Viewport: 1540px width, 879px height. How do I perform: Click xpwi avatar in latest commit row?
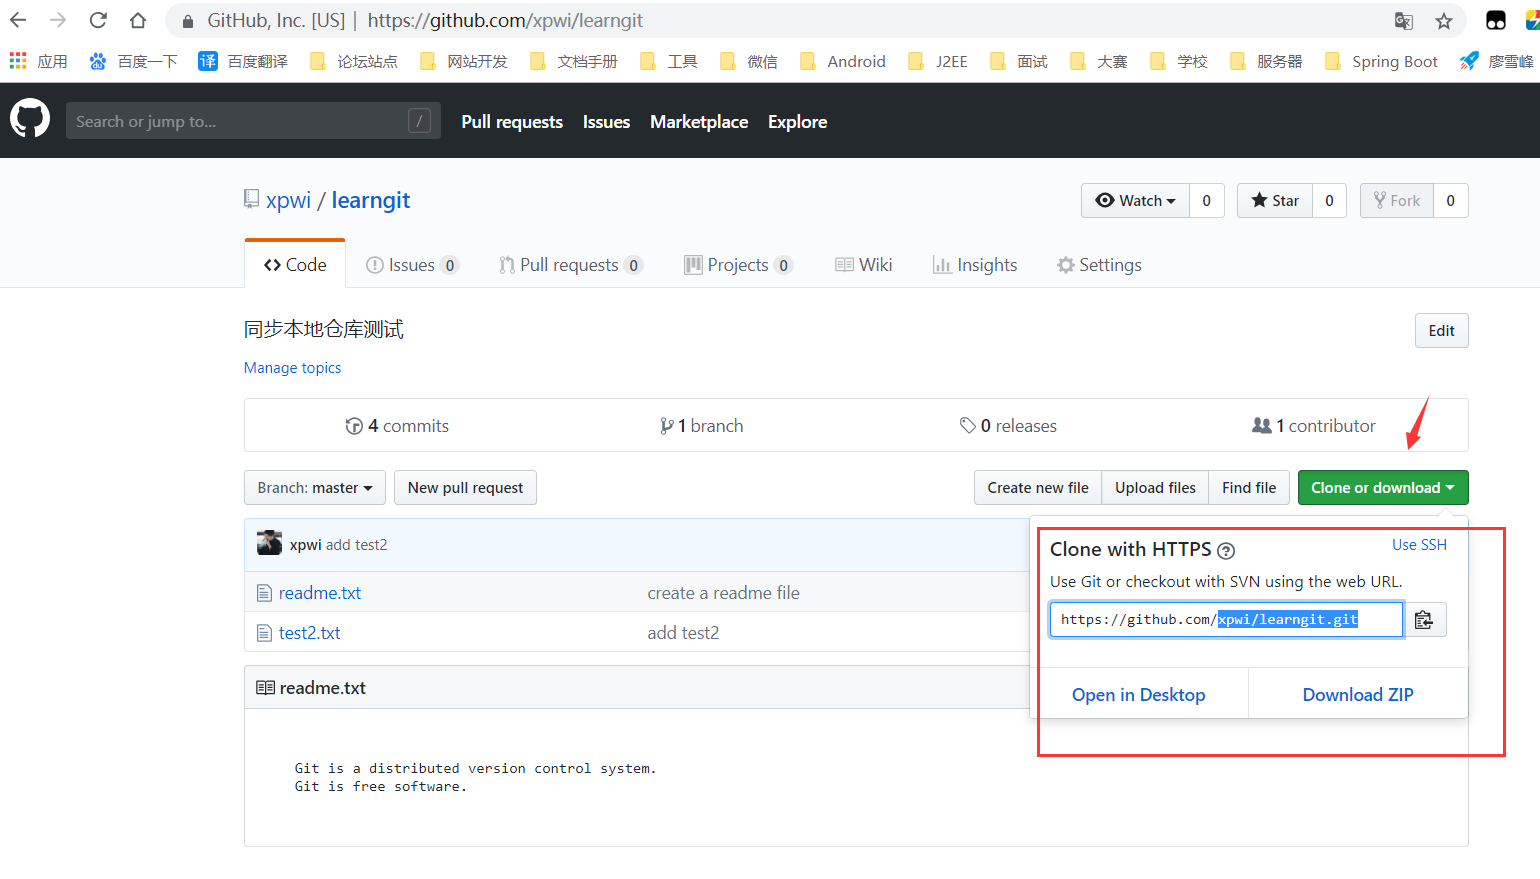click(269, 543)
